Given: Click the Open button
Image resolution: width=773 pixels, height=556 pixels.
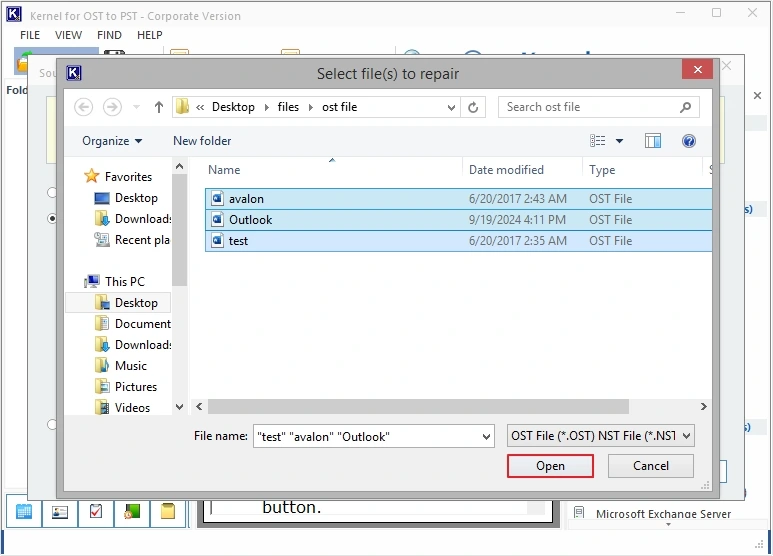Looking at the screenshot, I should 550,466.
